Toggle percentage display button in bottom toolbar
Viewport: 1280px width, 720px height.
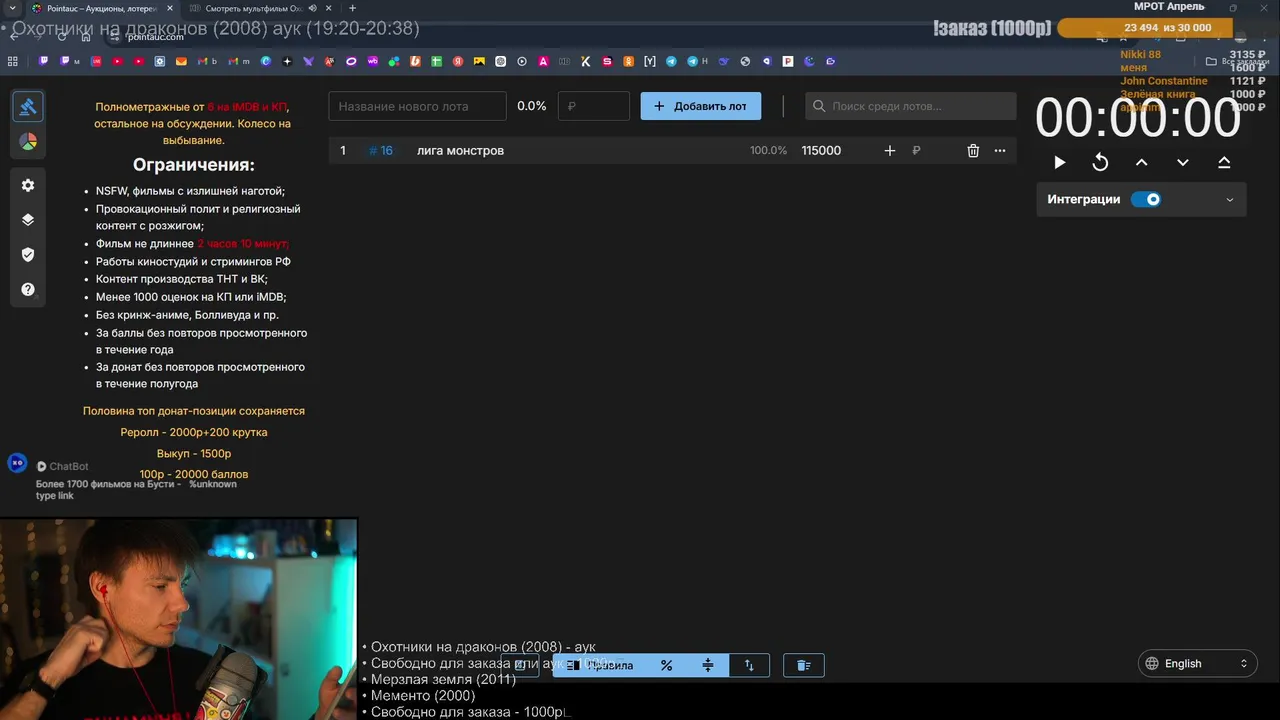coord(666,665)
